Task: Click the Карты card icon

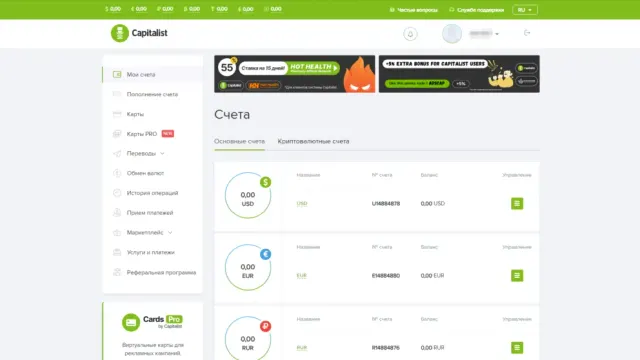Action: 117,114
